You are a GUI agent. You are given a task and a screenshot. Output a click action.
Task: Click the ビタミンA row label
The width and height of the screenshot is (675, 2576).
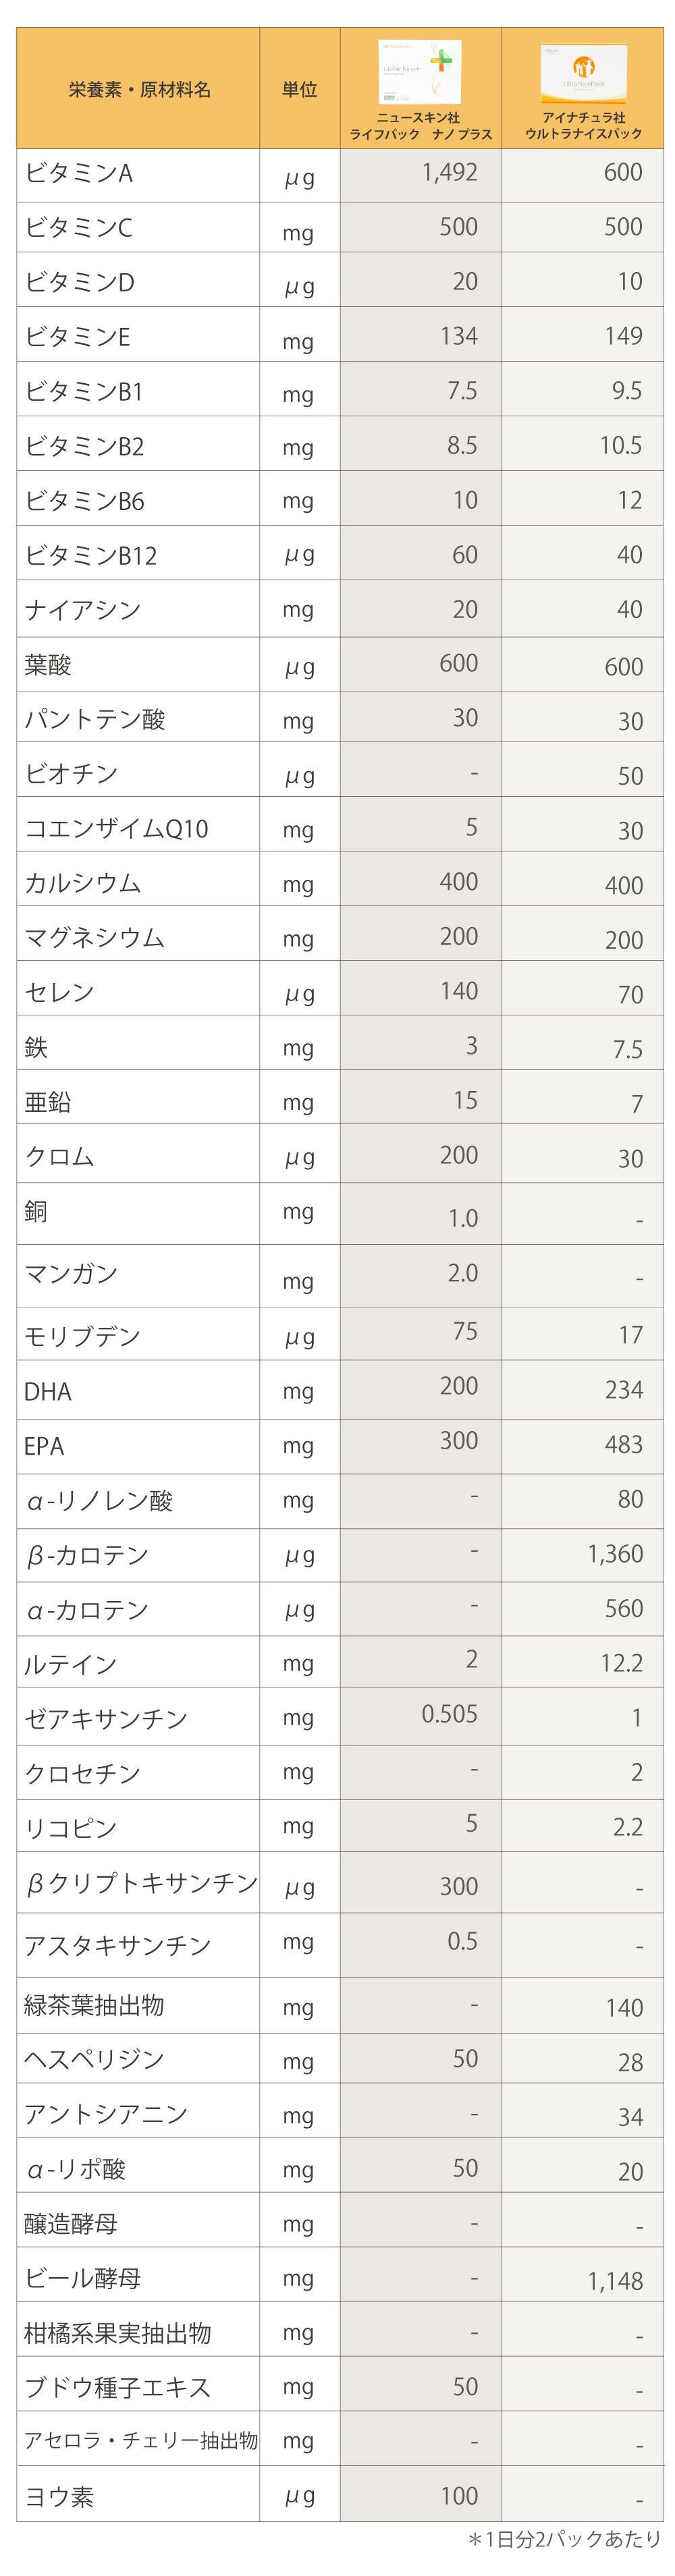[79, 174]
